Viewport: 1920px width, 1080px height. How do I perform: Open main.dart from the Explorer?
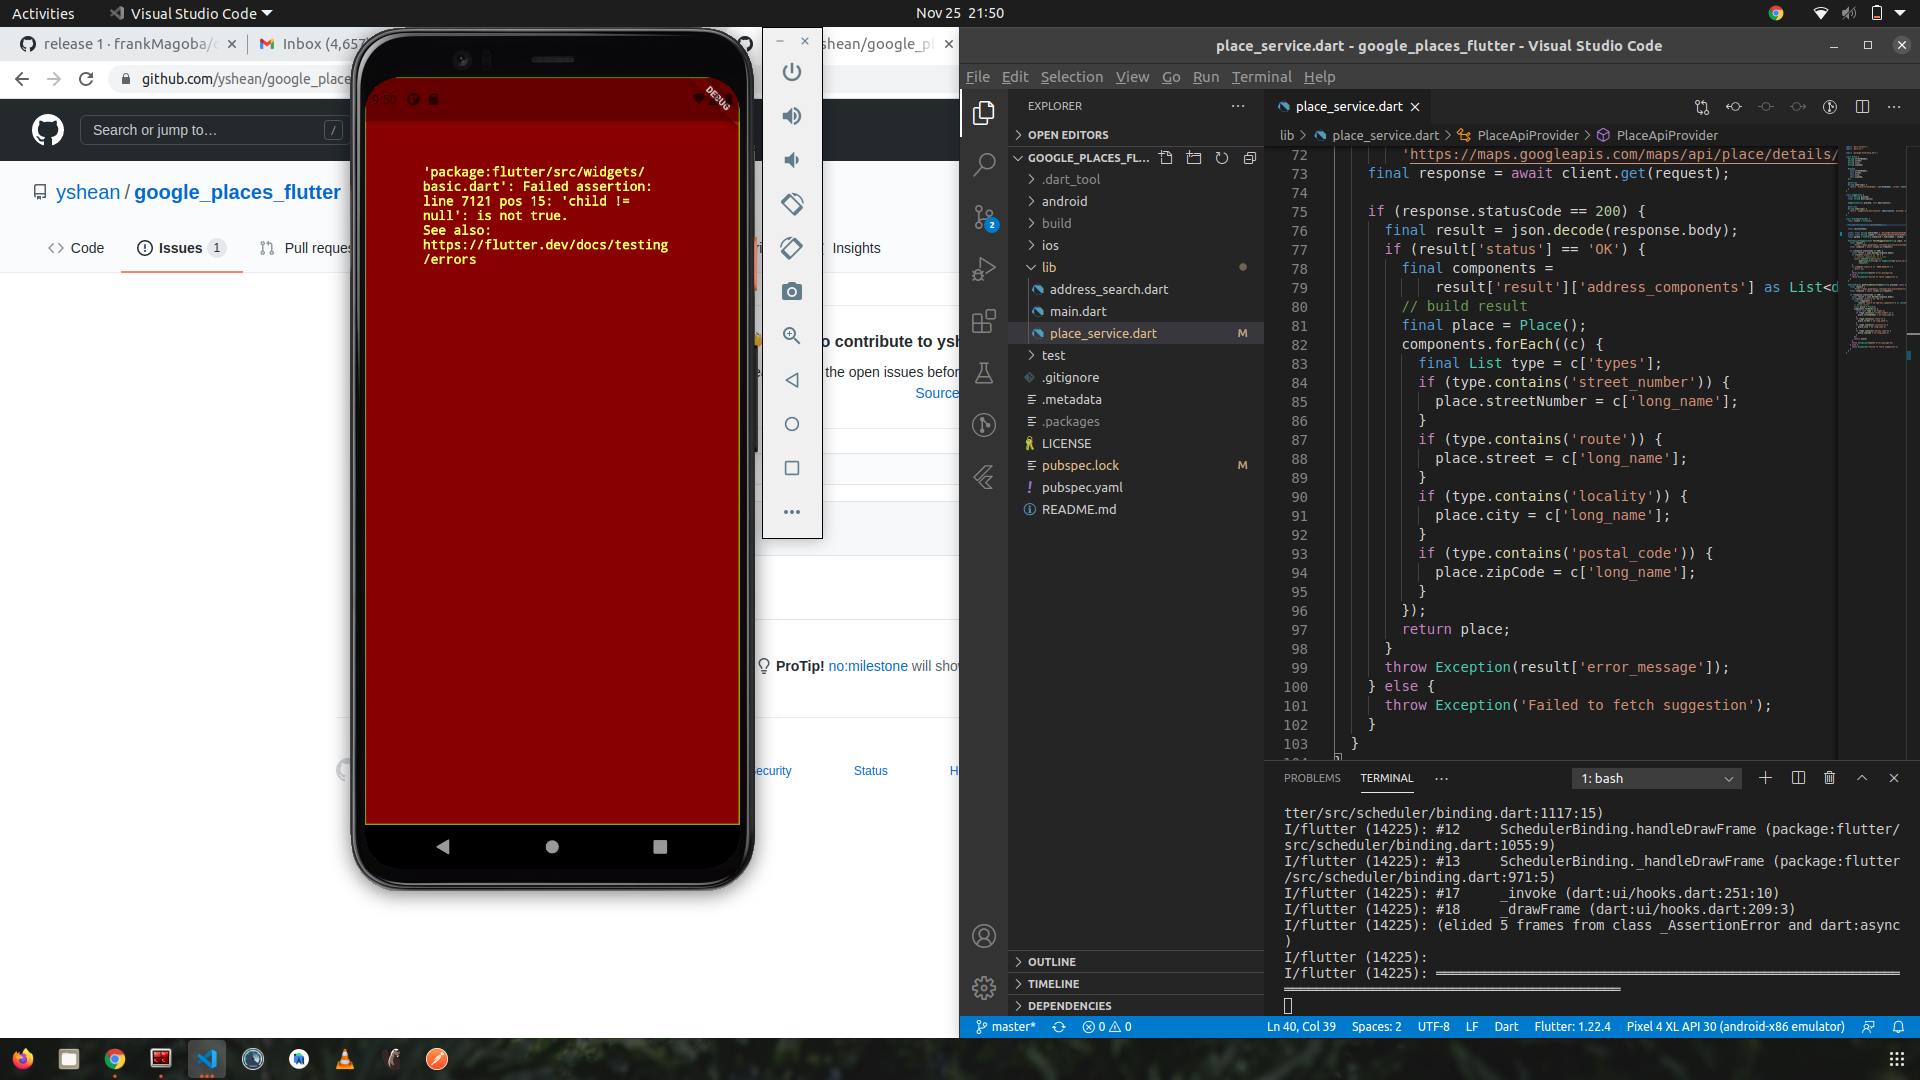[x=1079, y=311]
